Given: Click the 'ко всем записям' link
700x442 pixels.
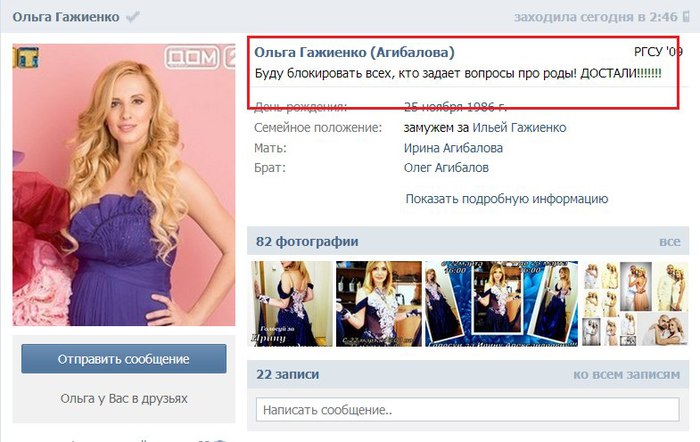Looking at the screenshot, I should 627,374.
